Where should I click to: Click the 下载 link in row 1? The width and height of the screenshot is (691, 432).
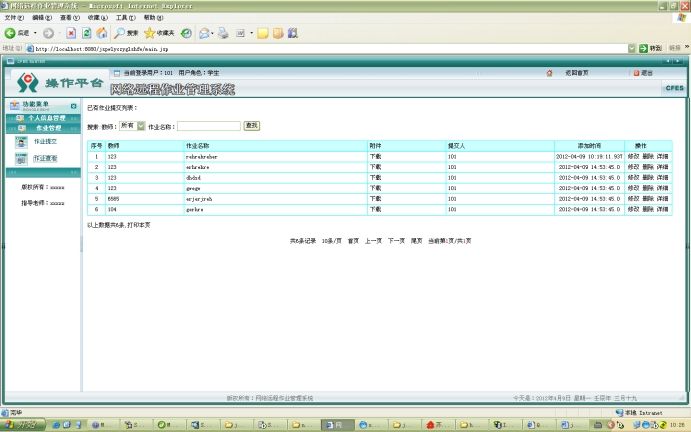(375, 156)
